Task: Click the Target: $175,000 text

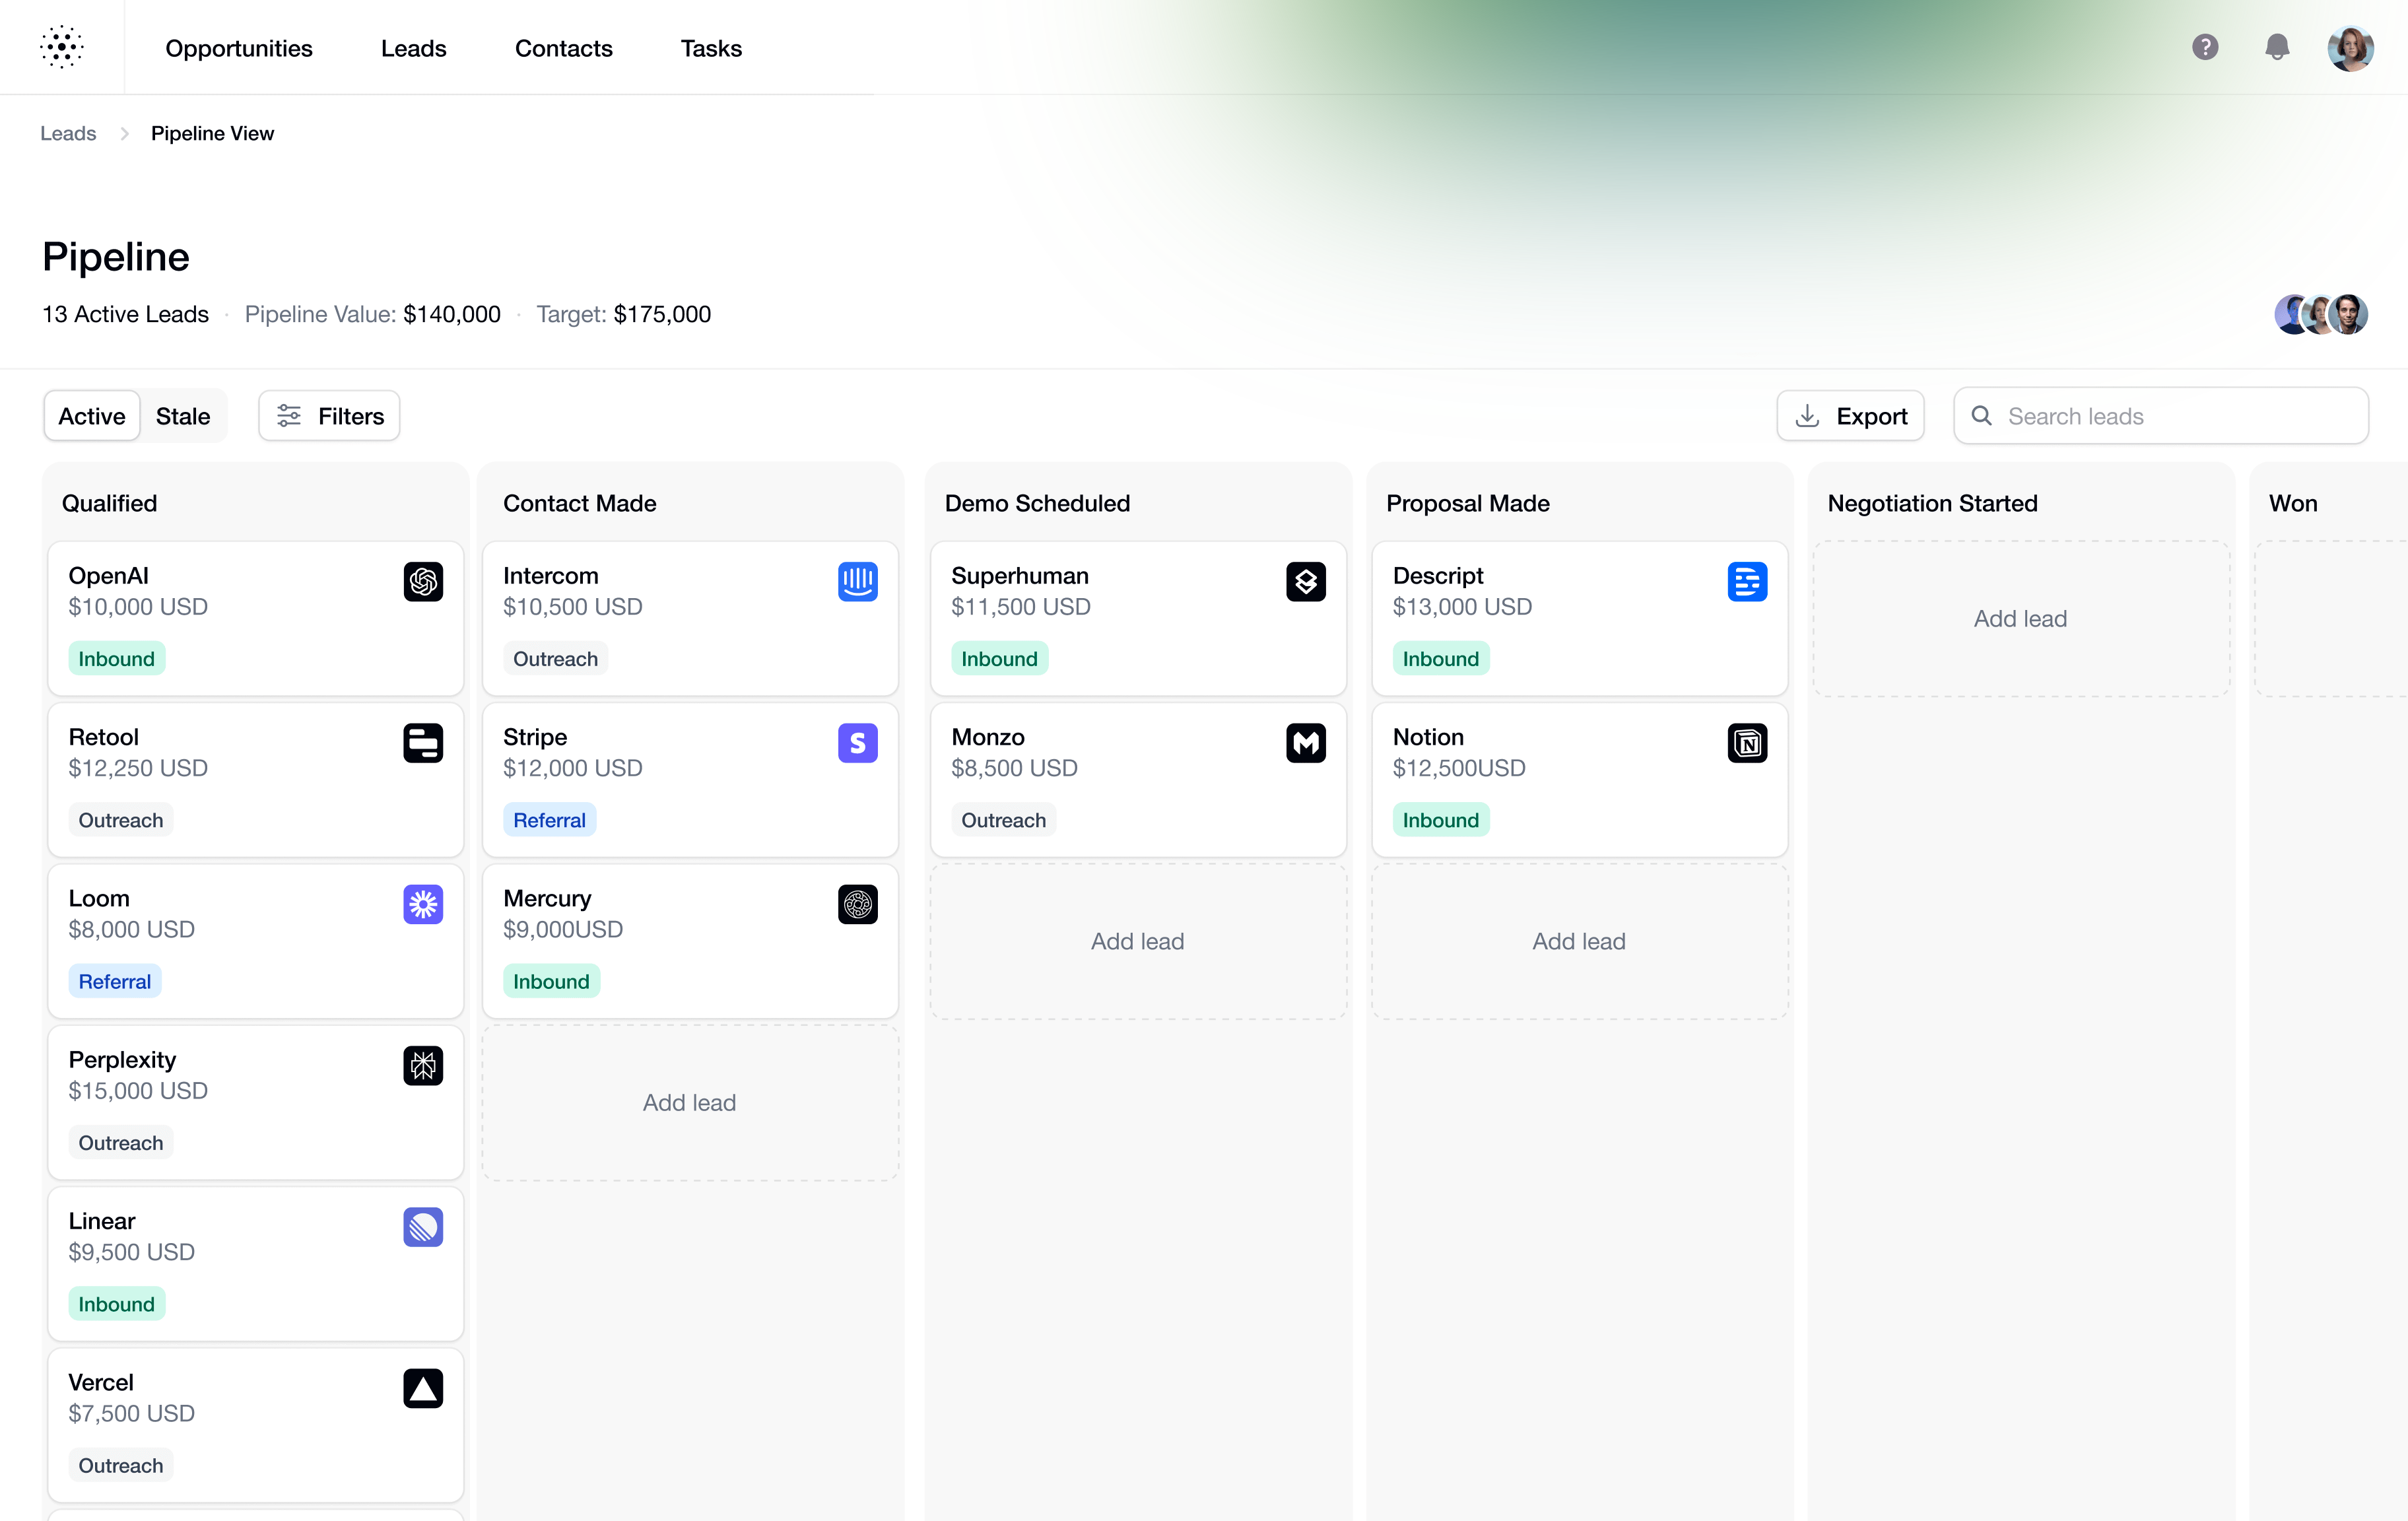Action: click(x=624, y=314)
